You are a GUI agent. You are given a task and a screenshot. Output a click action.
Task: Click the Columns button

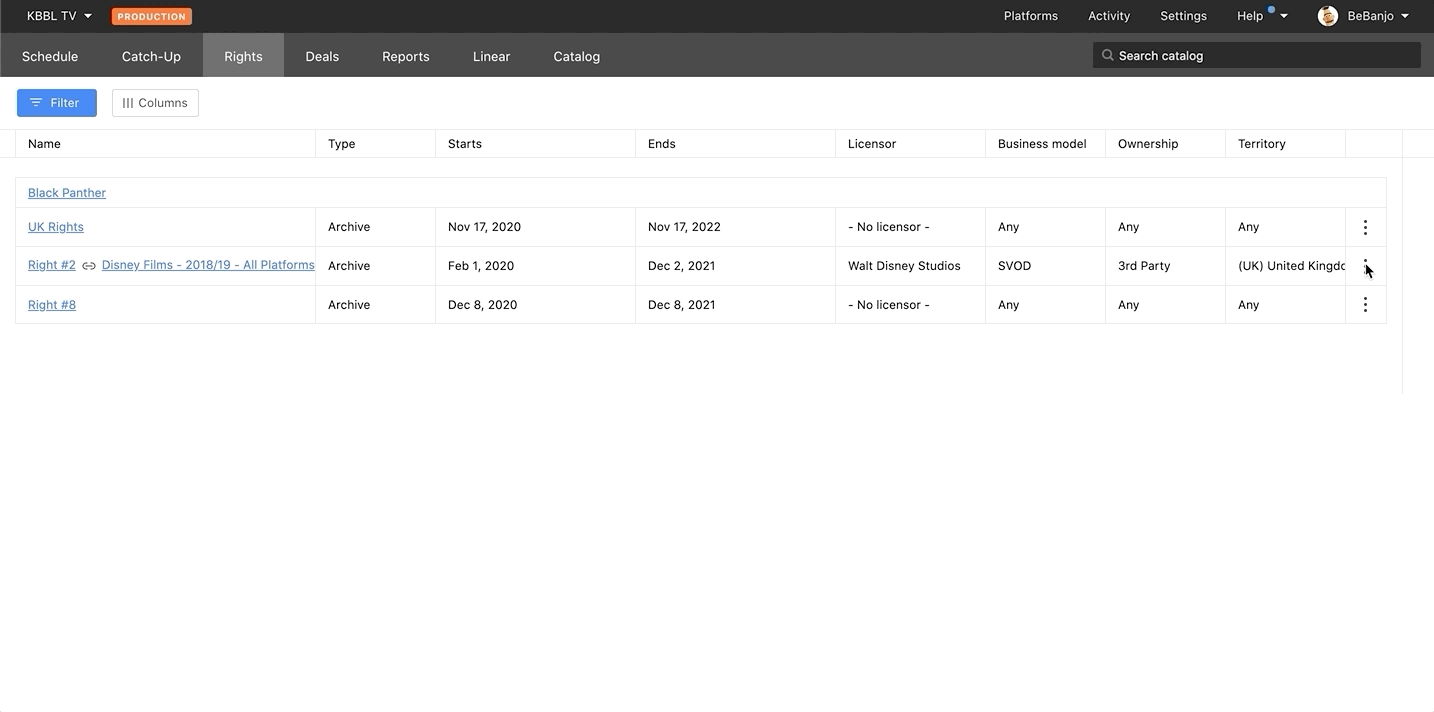[x=155, y=103]
